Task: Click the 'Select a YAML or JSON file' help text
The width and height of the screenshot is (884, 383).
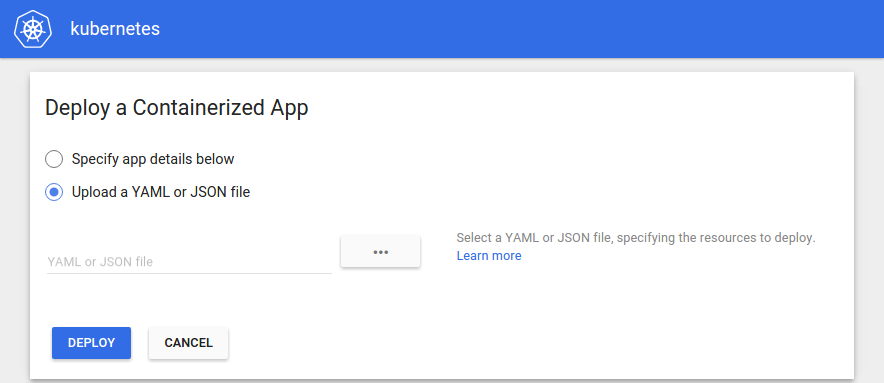Action: pos(636,237)
